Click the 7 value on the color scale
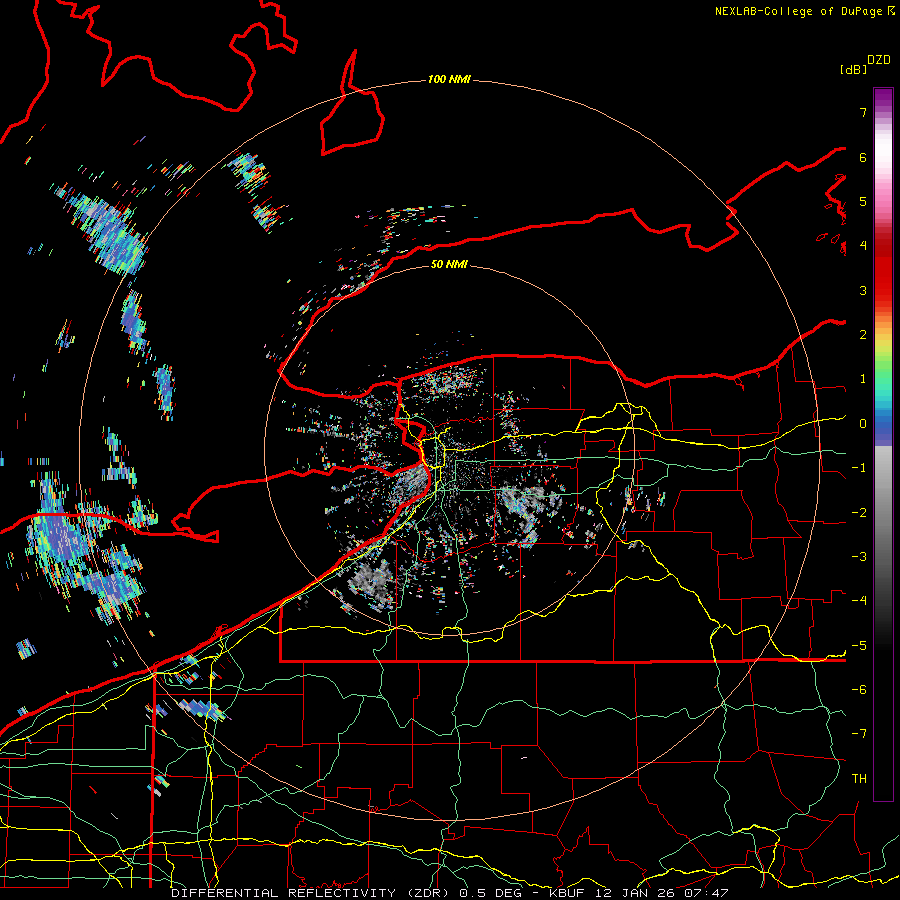Image resolution: width=900 pixels, height=900 pixels. click(863, 112)
